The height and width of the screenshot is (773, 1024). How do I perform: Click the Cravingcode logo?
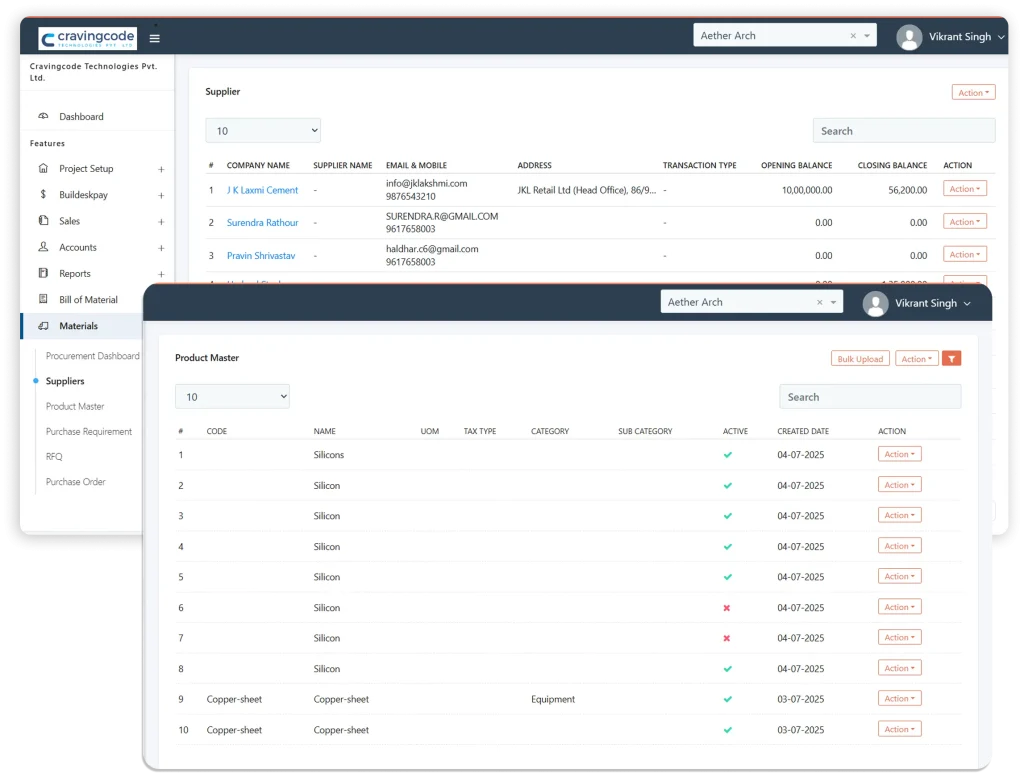(x=87, y=38)
